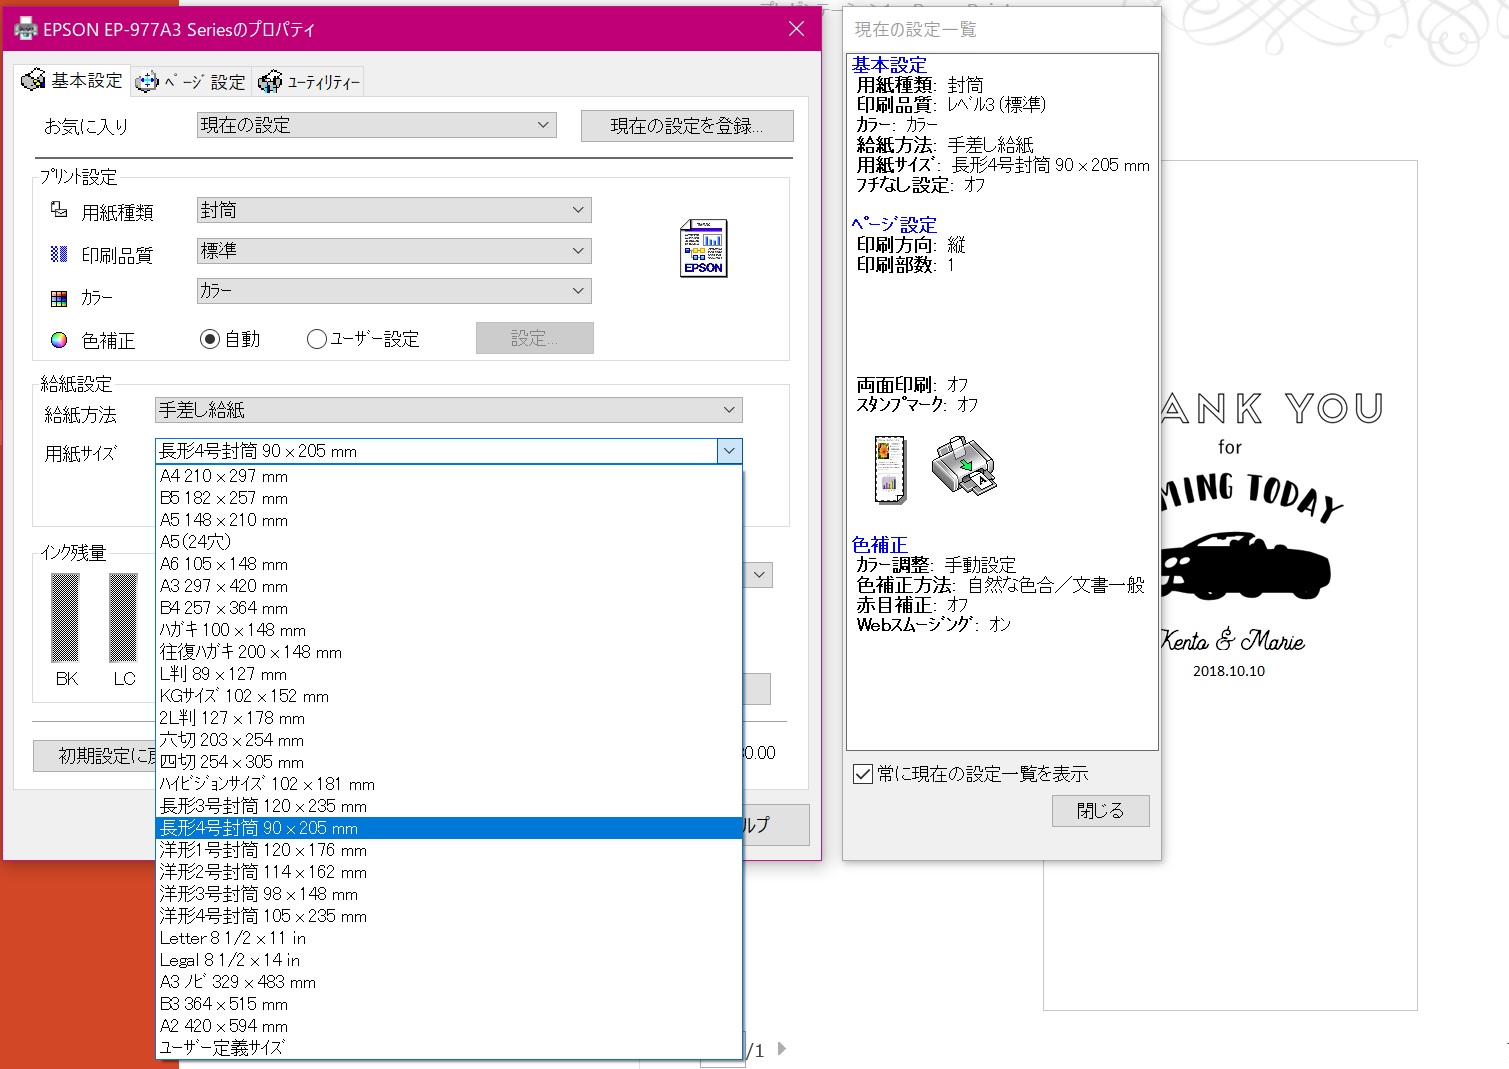Go to next preview page arrow
Viewport: 1509px width, 1069px height.
pyautogui.click(x=782, y=1049)
